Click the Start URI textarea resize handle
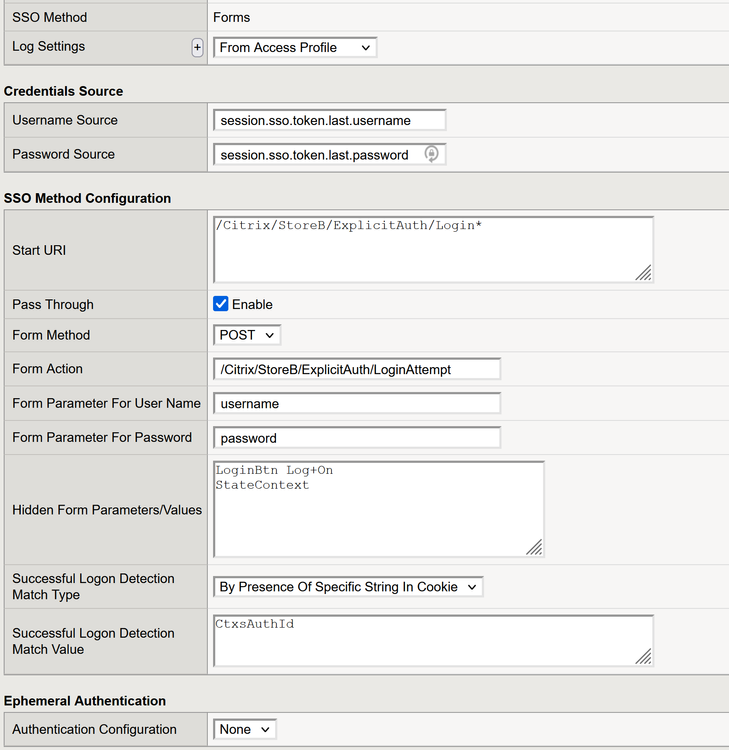Image resolution: width=729 pixels, height=750 pixels. coord(644,272)
